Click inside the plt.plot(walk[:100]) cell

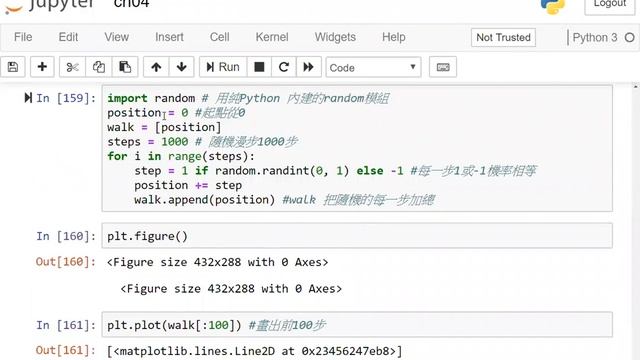pyautogui.click(x=357, y=325)
